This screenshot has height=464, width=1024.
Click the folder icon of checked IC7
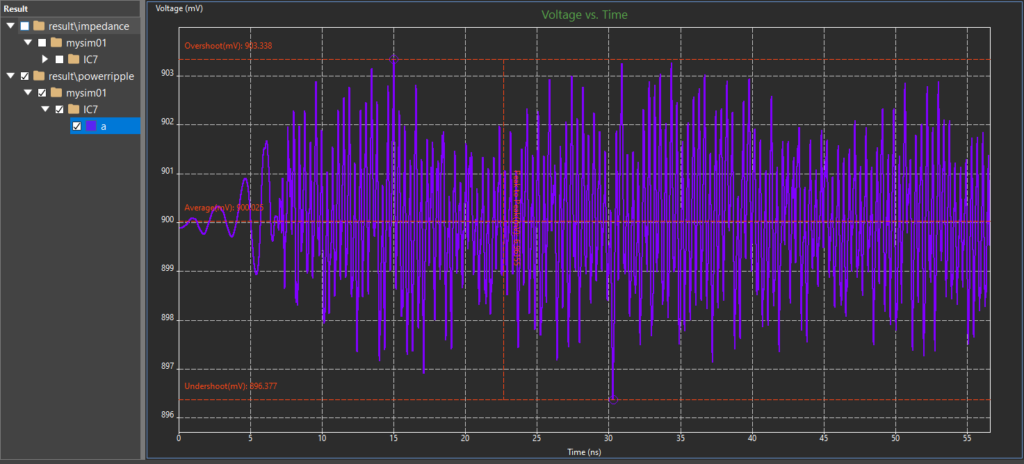click(74, 109)
